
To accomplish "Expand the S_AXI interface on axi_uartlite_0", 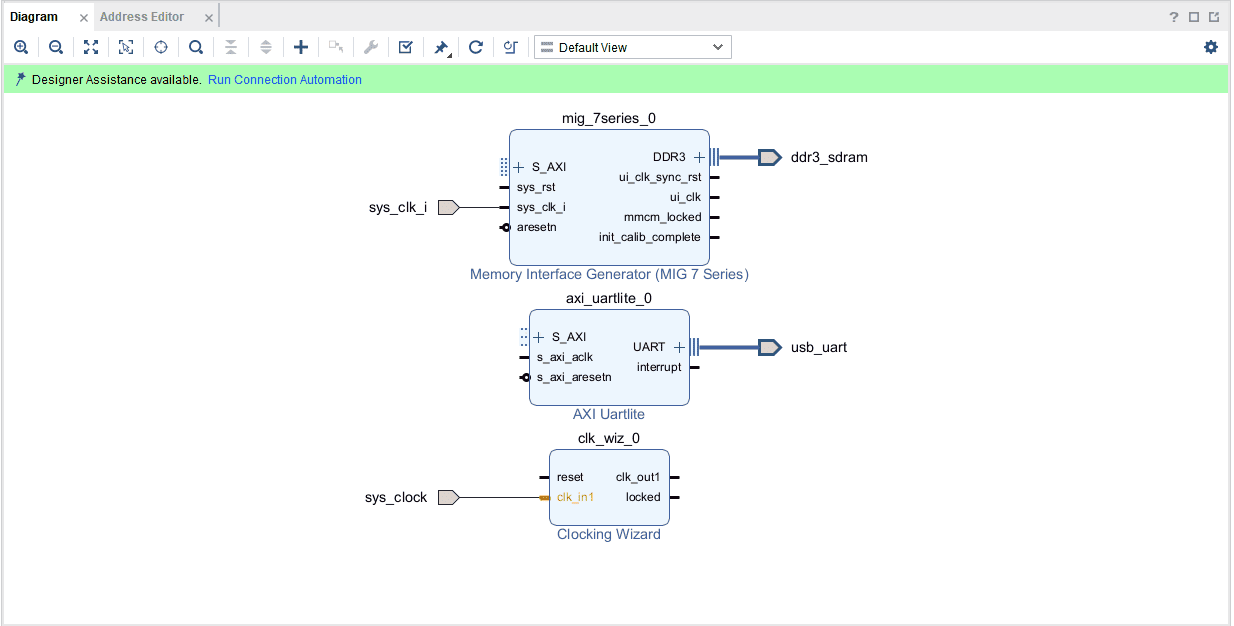I will click(x=539, y=337).
